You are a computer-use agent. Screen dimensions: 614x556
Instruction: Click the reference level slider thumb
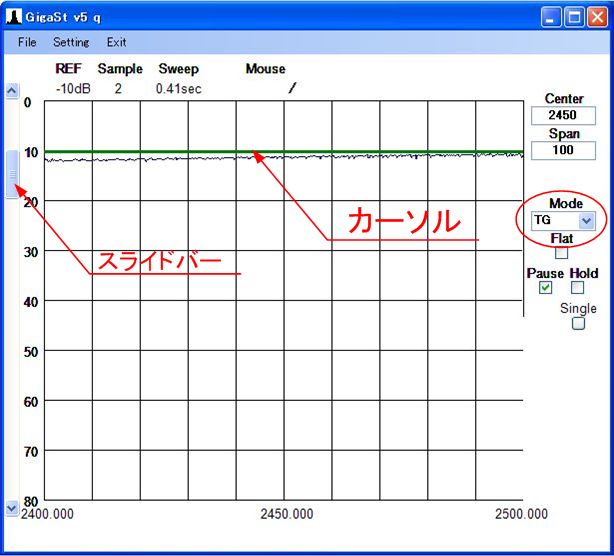(12, 174)
